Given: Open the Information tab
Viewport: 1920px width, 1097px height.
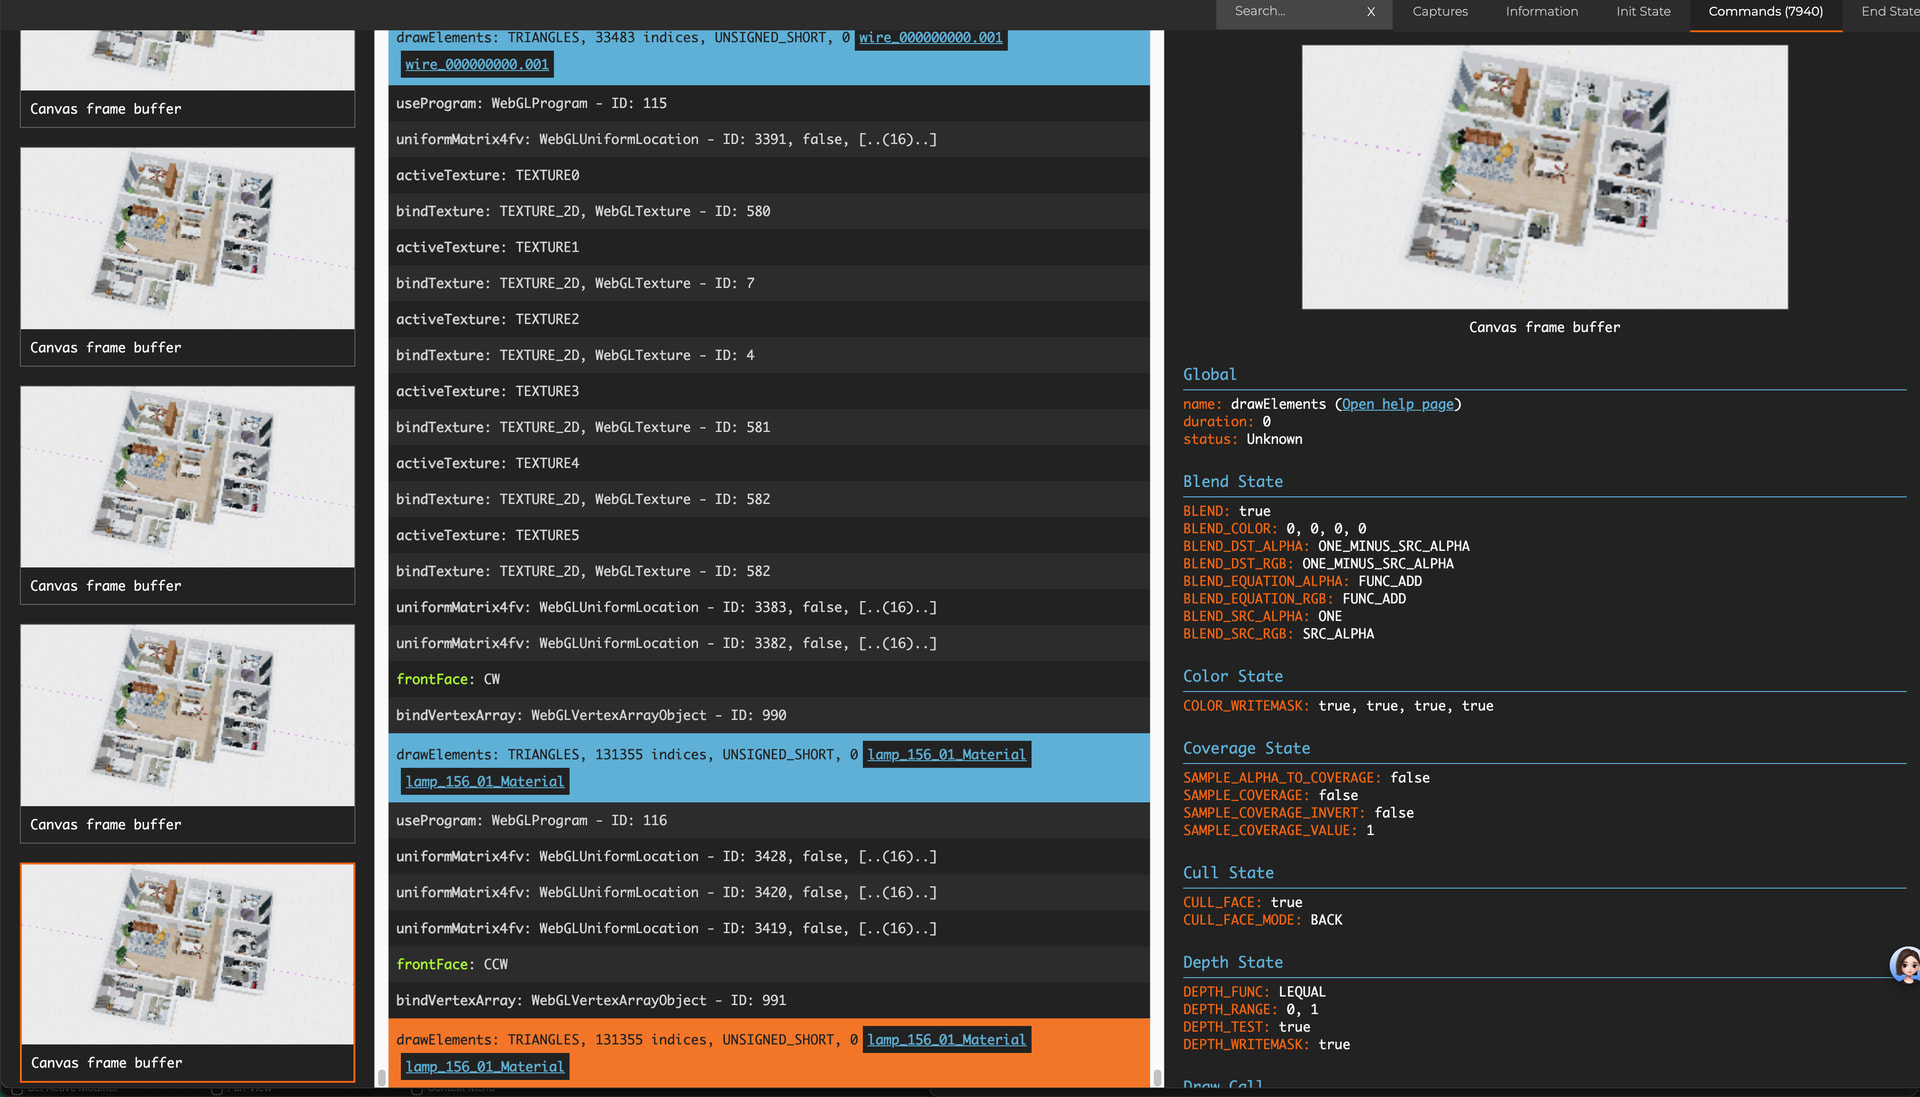Looking at the screenshot, I should tap(1541, 12).
